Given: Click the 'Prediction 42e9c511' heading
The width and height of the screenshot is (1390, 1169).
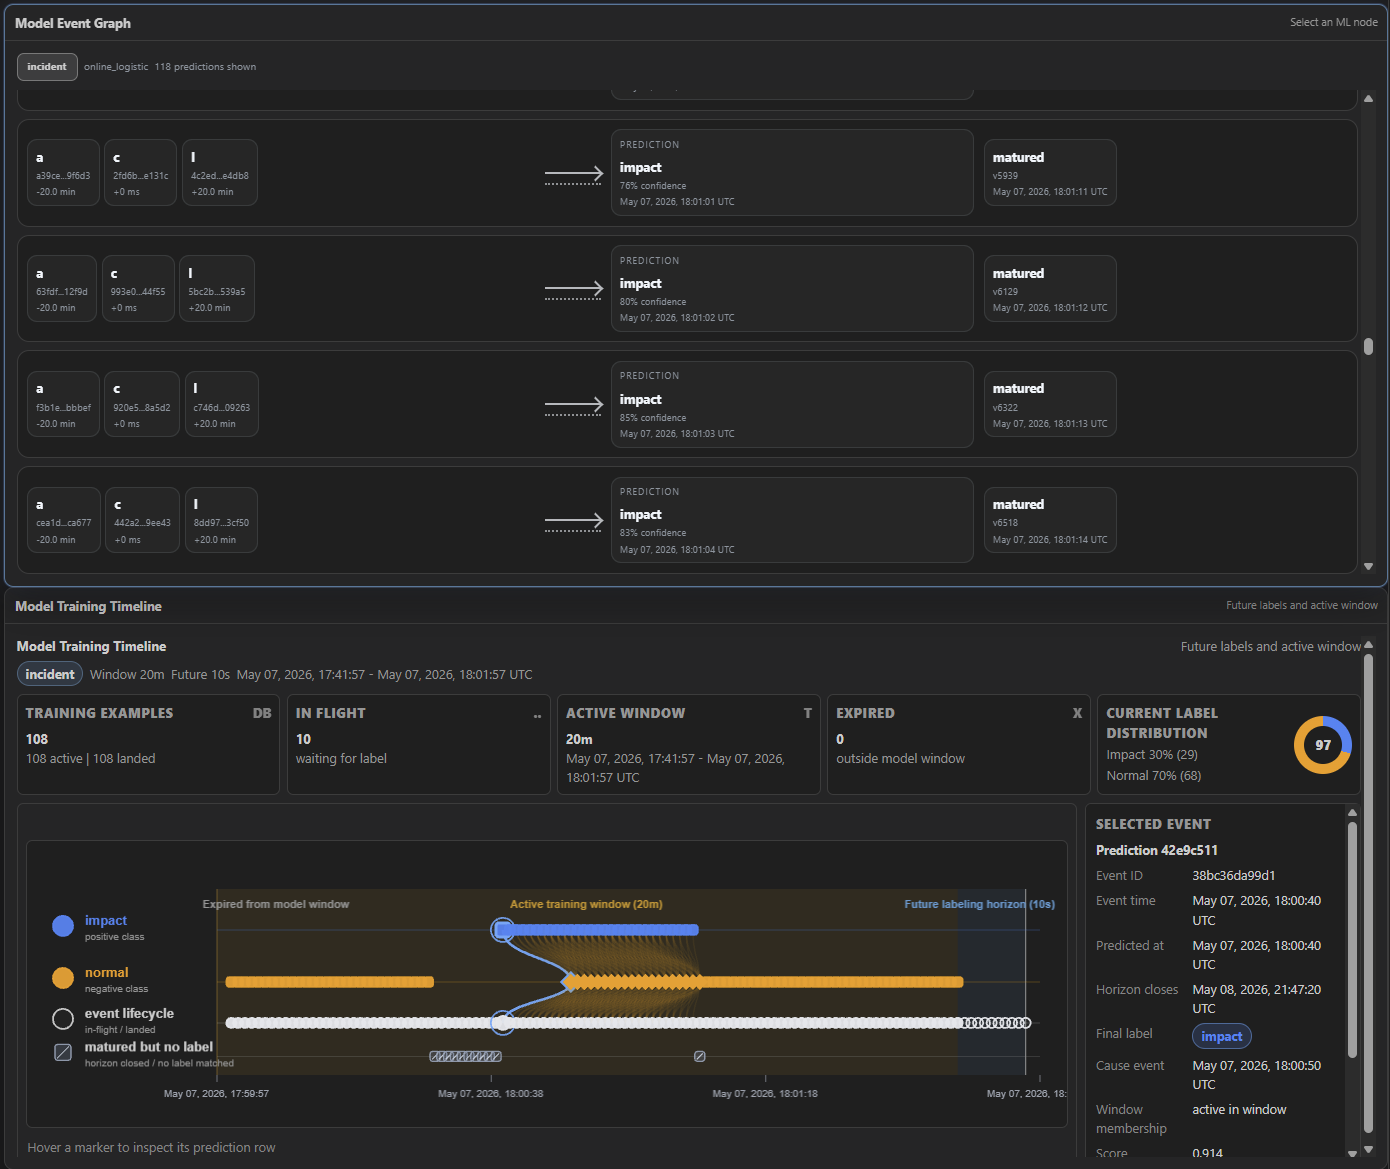Looking at the screenshot, I should pos(1156,850).
